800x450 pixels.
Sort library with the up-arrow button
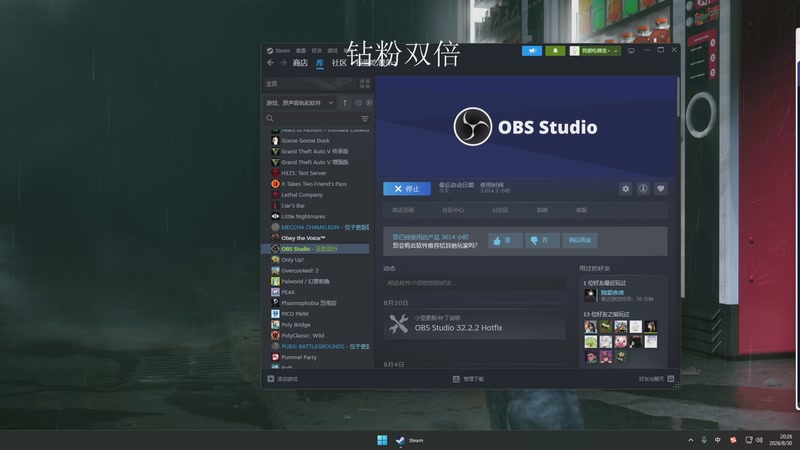point(345,103)
